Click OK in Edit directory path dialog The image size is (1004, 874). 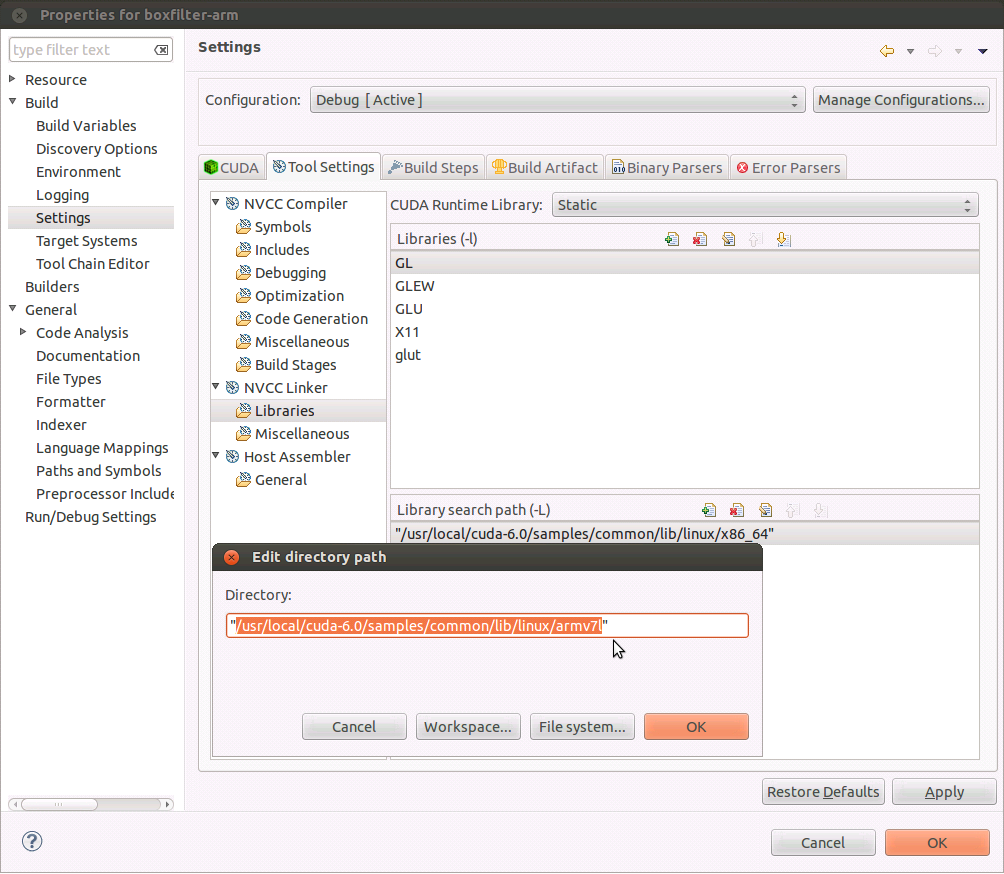point(696,727)
